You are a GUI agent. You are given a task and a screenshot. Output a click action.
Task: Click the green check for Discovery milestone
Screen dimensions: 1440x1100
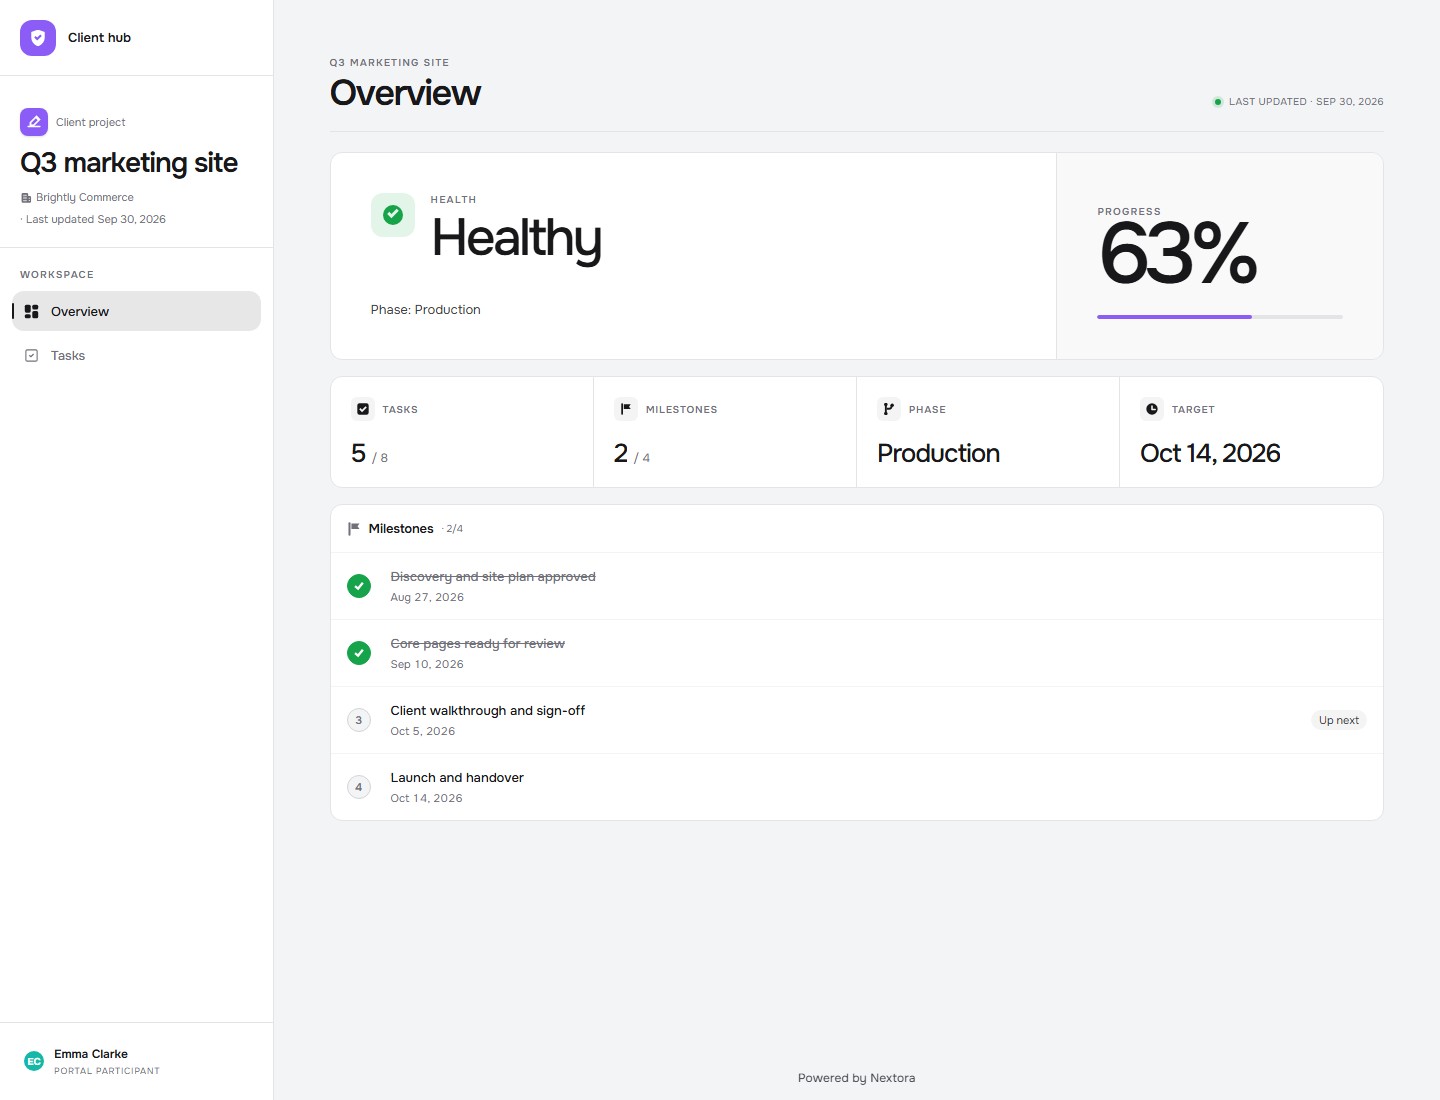[359, 586]
